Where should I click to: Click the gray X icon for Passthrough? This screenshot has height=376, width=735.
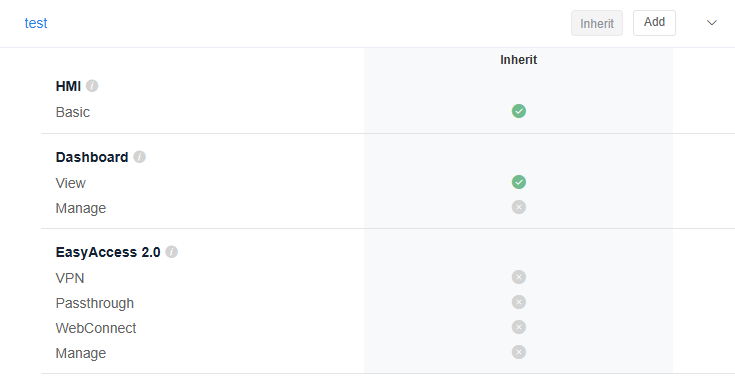518,302
